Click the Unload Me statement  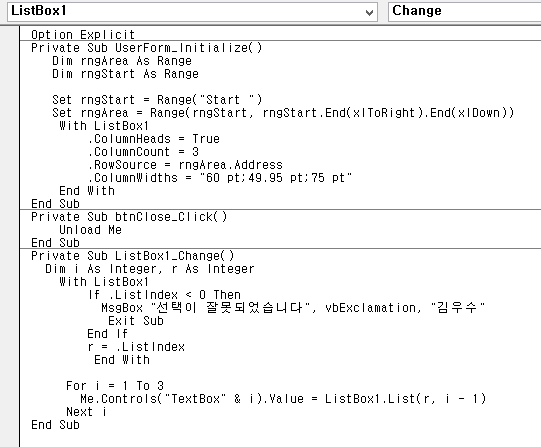point(90,230)
